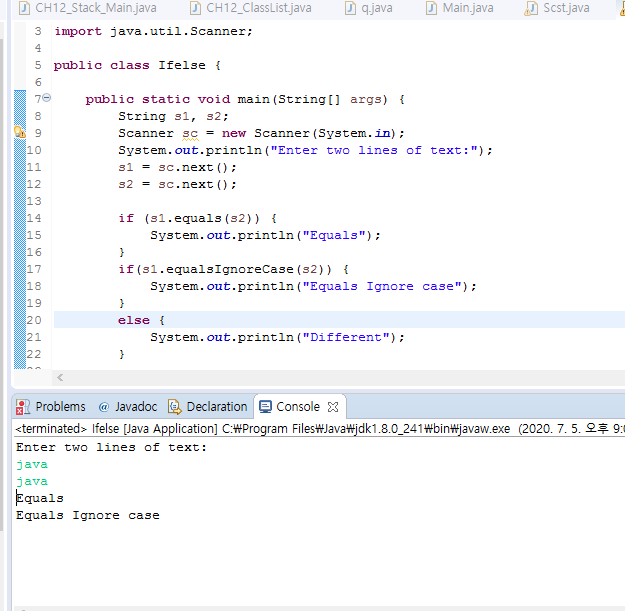
Task: Click the console "Enter two lines of text:" output
Action: [x=112, y=448]
